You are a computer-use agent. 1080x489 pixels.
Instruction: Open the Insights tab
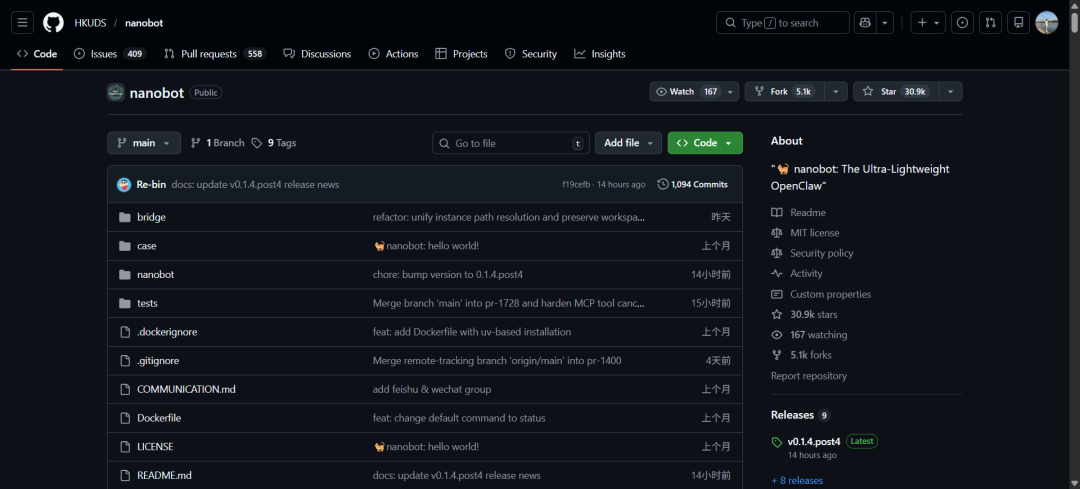click(600, 54)
